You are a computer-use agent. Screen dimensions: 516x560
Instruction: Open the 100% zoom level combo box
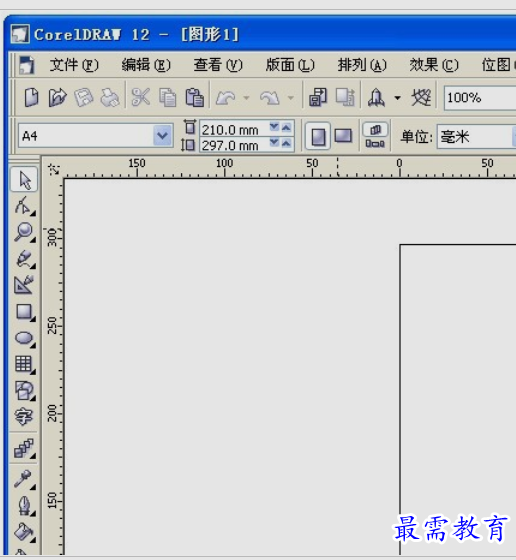point(480,98)
